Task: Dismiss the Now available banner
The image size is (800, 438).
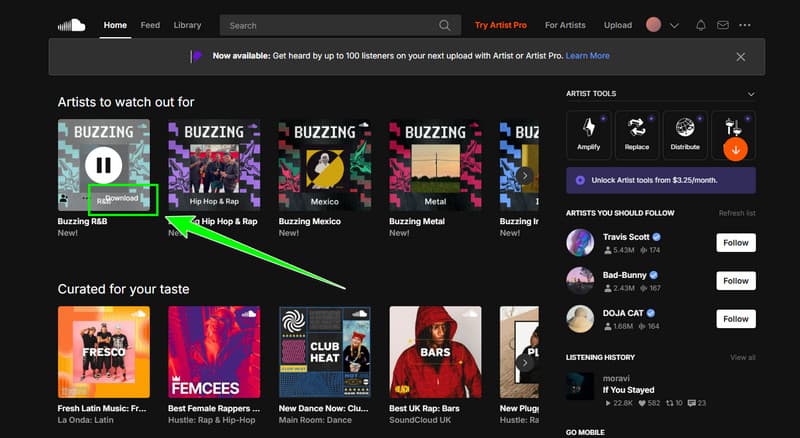Action: [740, 57]
